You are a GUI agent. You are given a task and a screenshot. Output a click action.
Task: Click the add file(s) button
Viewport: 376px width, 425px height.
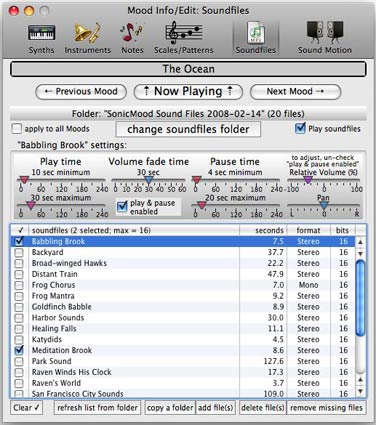click(215, 408)
